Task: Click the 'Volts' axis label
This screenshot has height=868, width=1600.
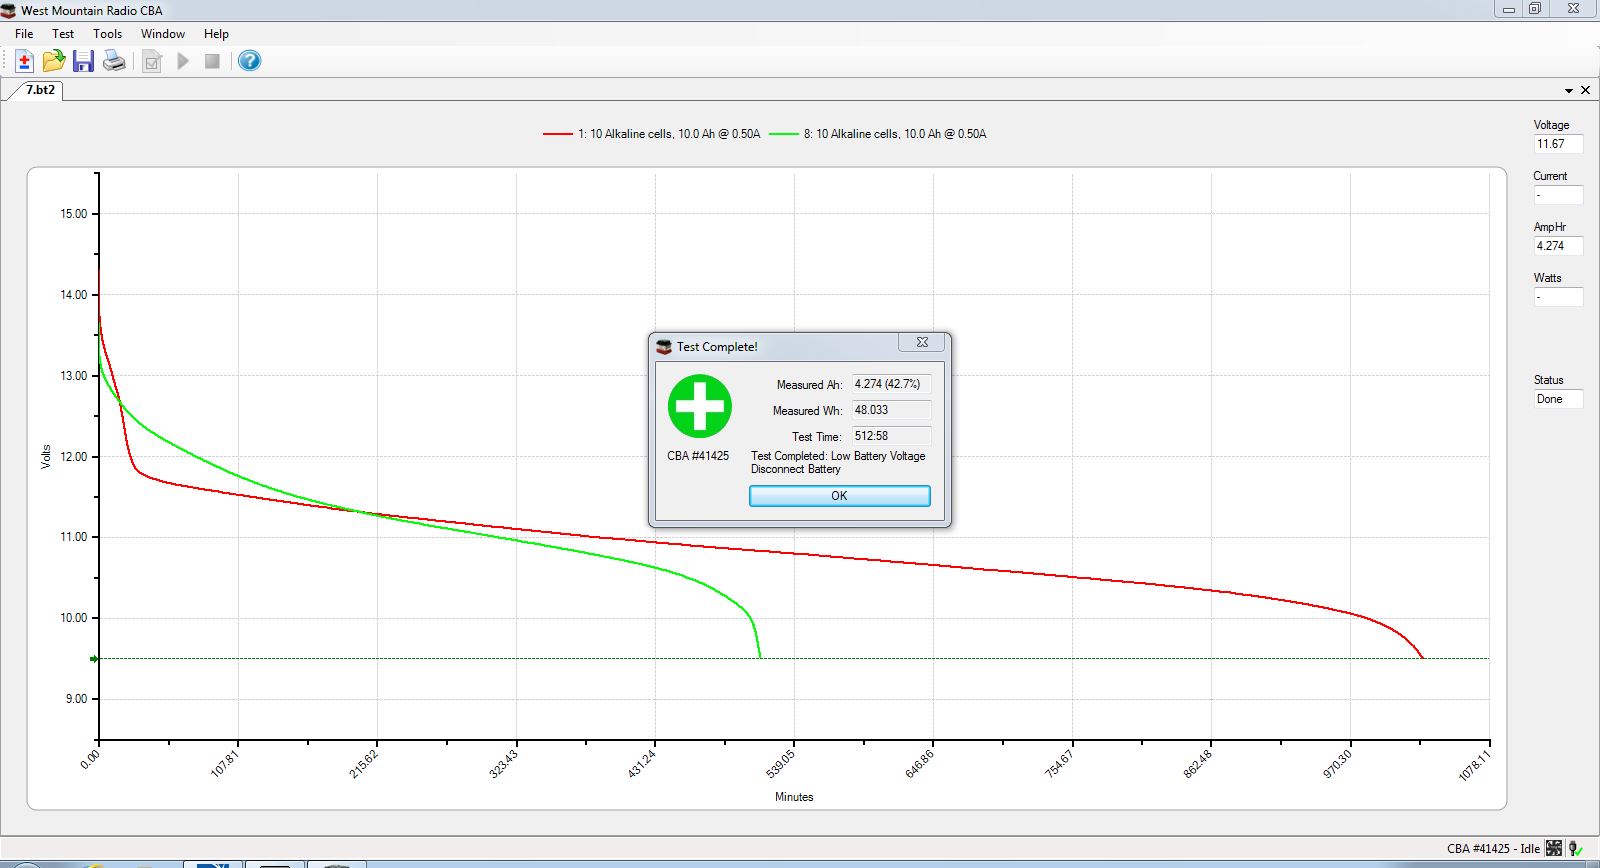Action: [x=46, y=457]
